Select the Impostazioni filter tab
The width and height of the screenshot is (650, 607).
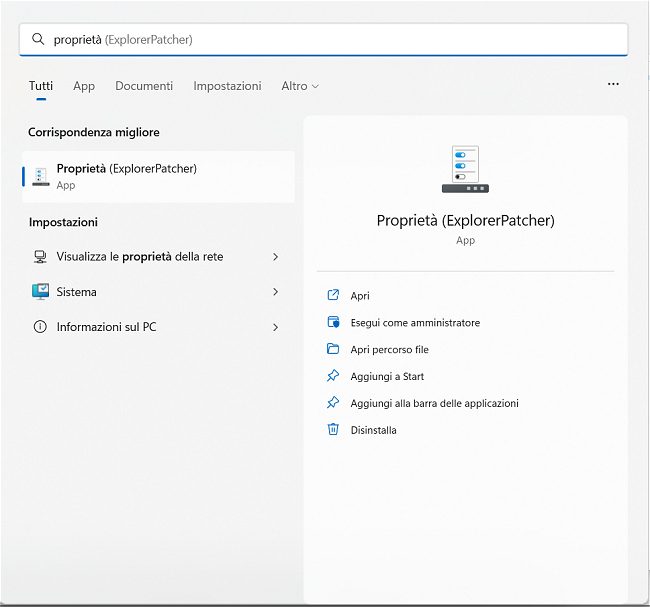pyautogui.click(x=227, y=86)
